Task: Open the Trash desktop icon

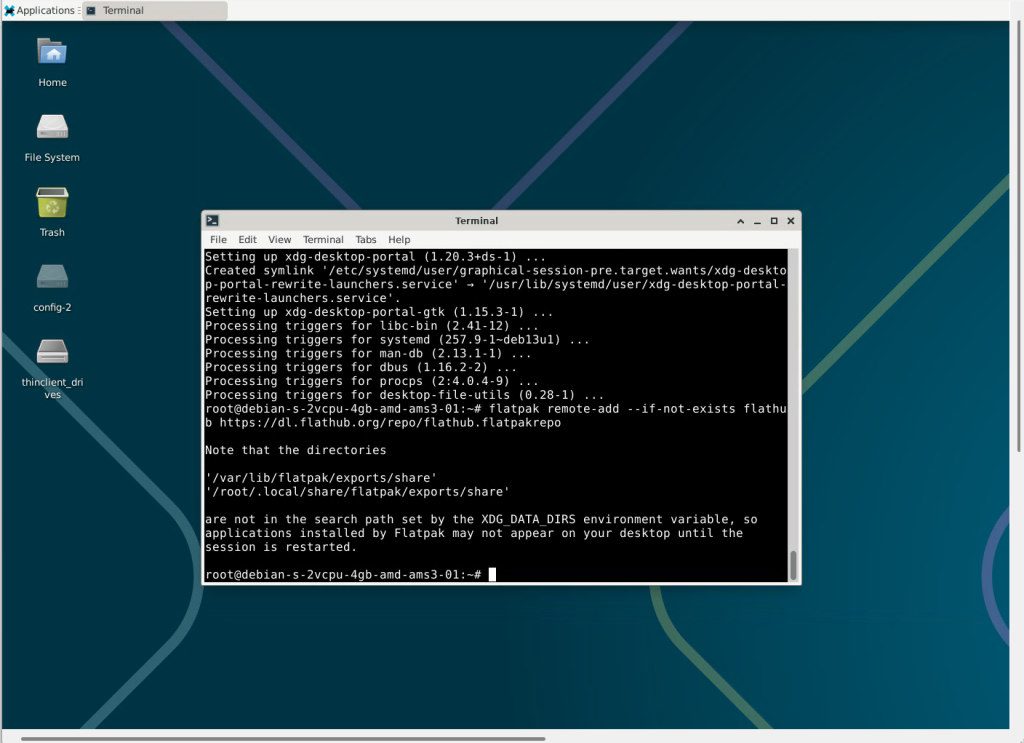Action: click(52, 203)
